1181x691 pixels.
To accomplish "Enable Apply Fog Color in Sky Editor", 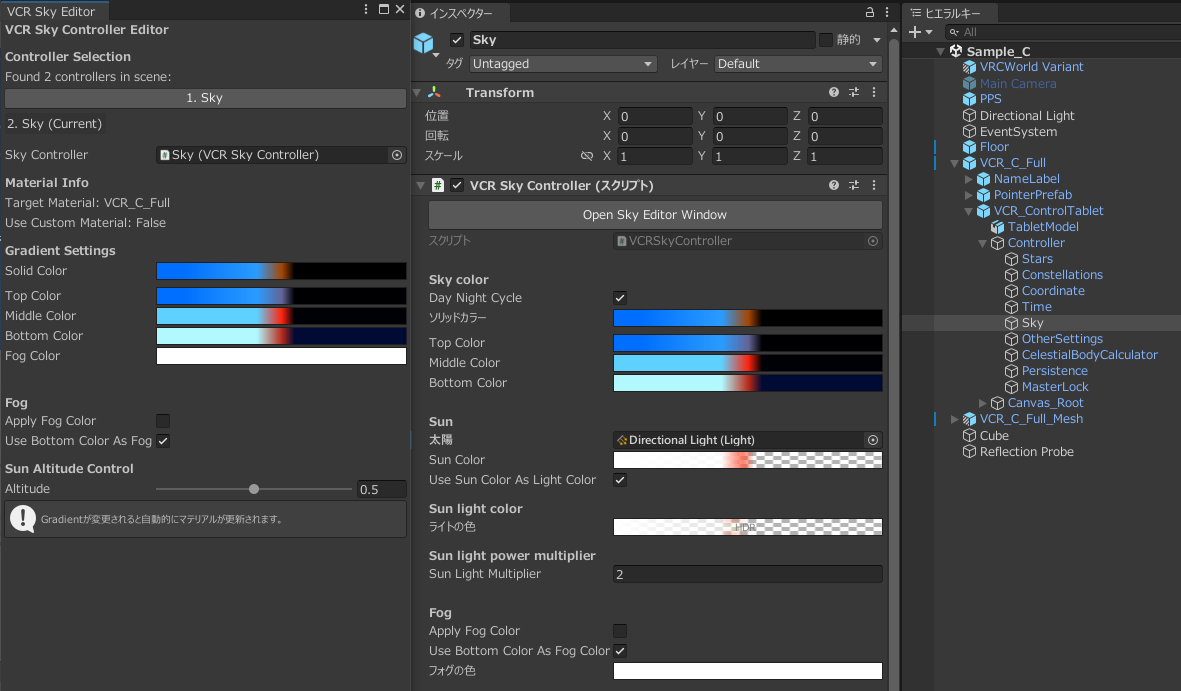I will (163, 420).
